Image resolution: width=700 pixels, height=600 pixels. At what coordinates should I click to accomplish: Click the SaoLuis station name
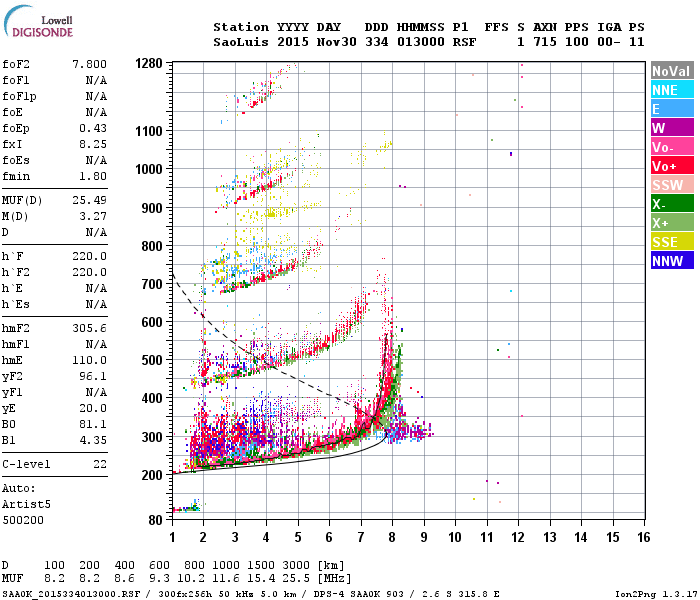pos(241,42)
